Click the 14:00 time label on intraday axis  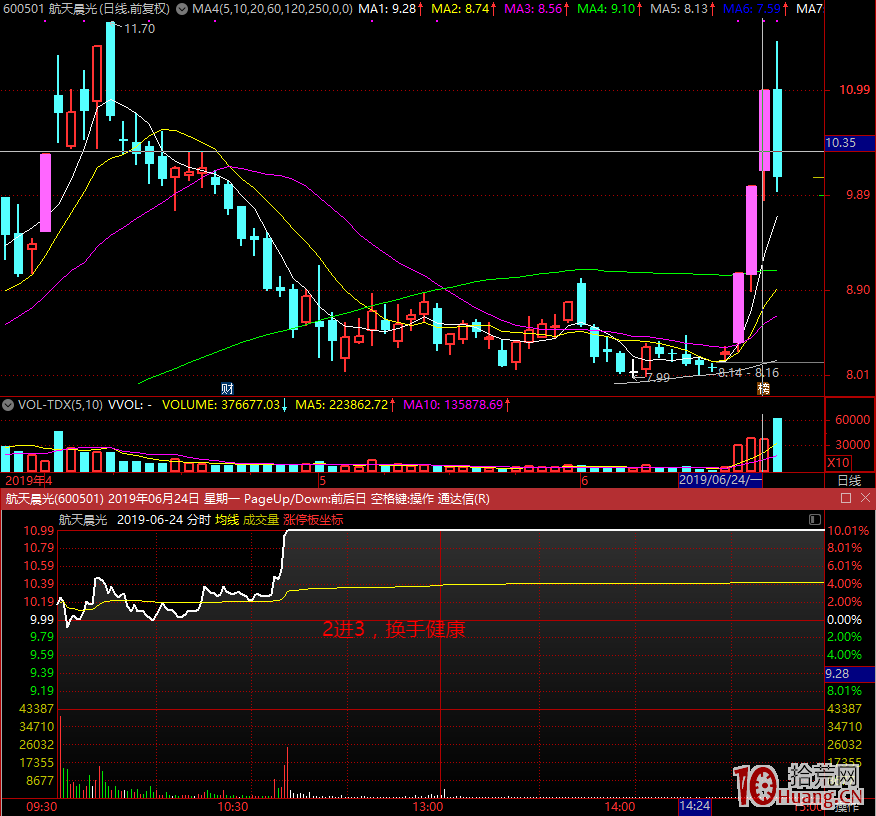click(x=620, y=807)
